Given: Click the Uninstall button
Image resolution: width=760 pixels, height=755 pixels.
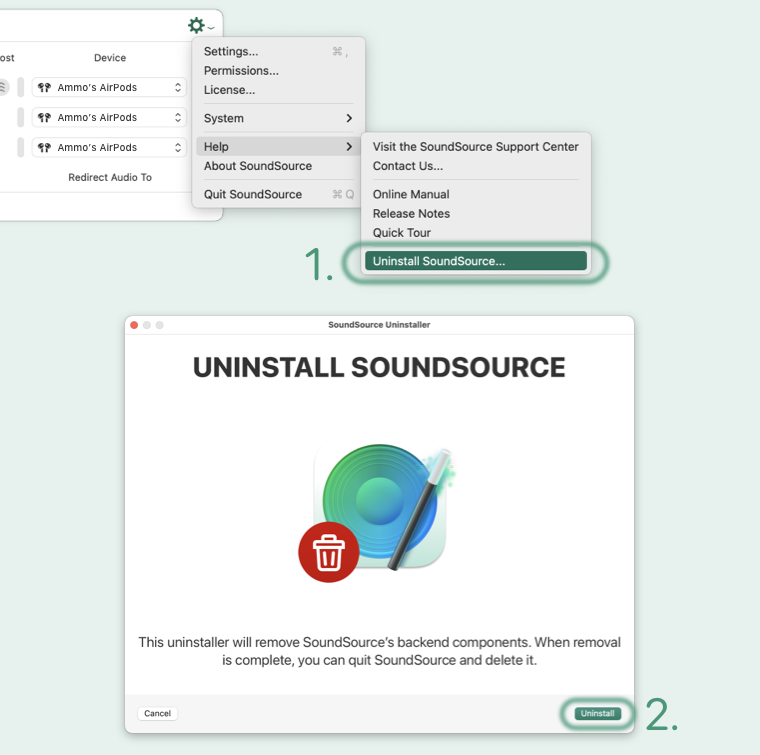Looking at the screenshot, I should point(598,713).
